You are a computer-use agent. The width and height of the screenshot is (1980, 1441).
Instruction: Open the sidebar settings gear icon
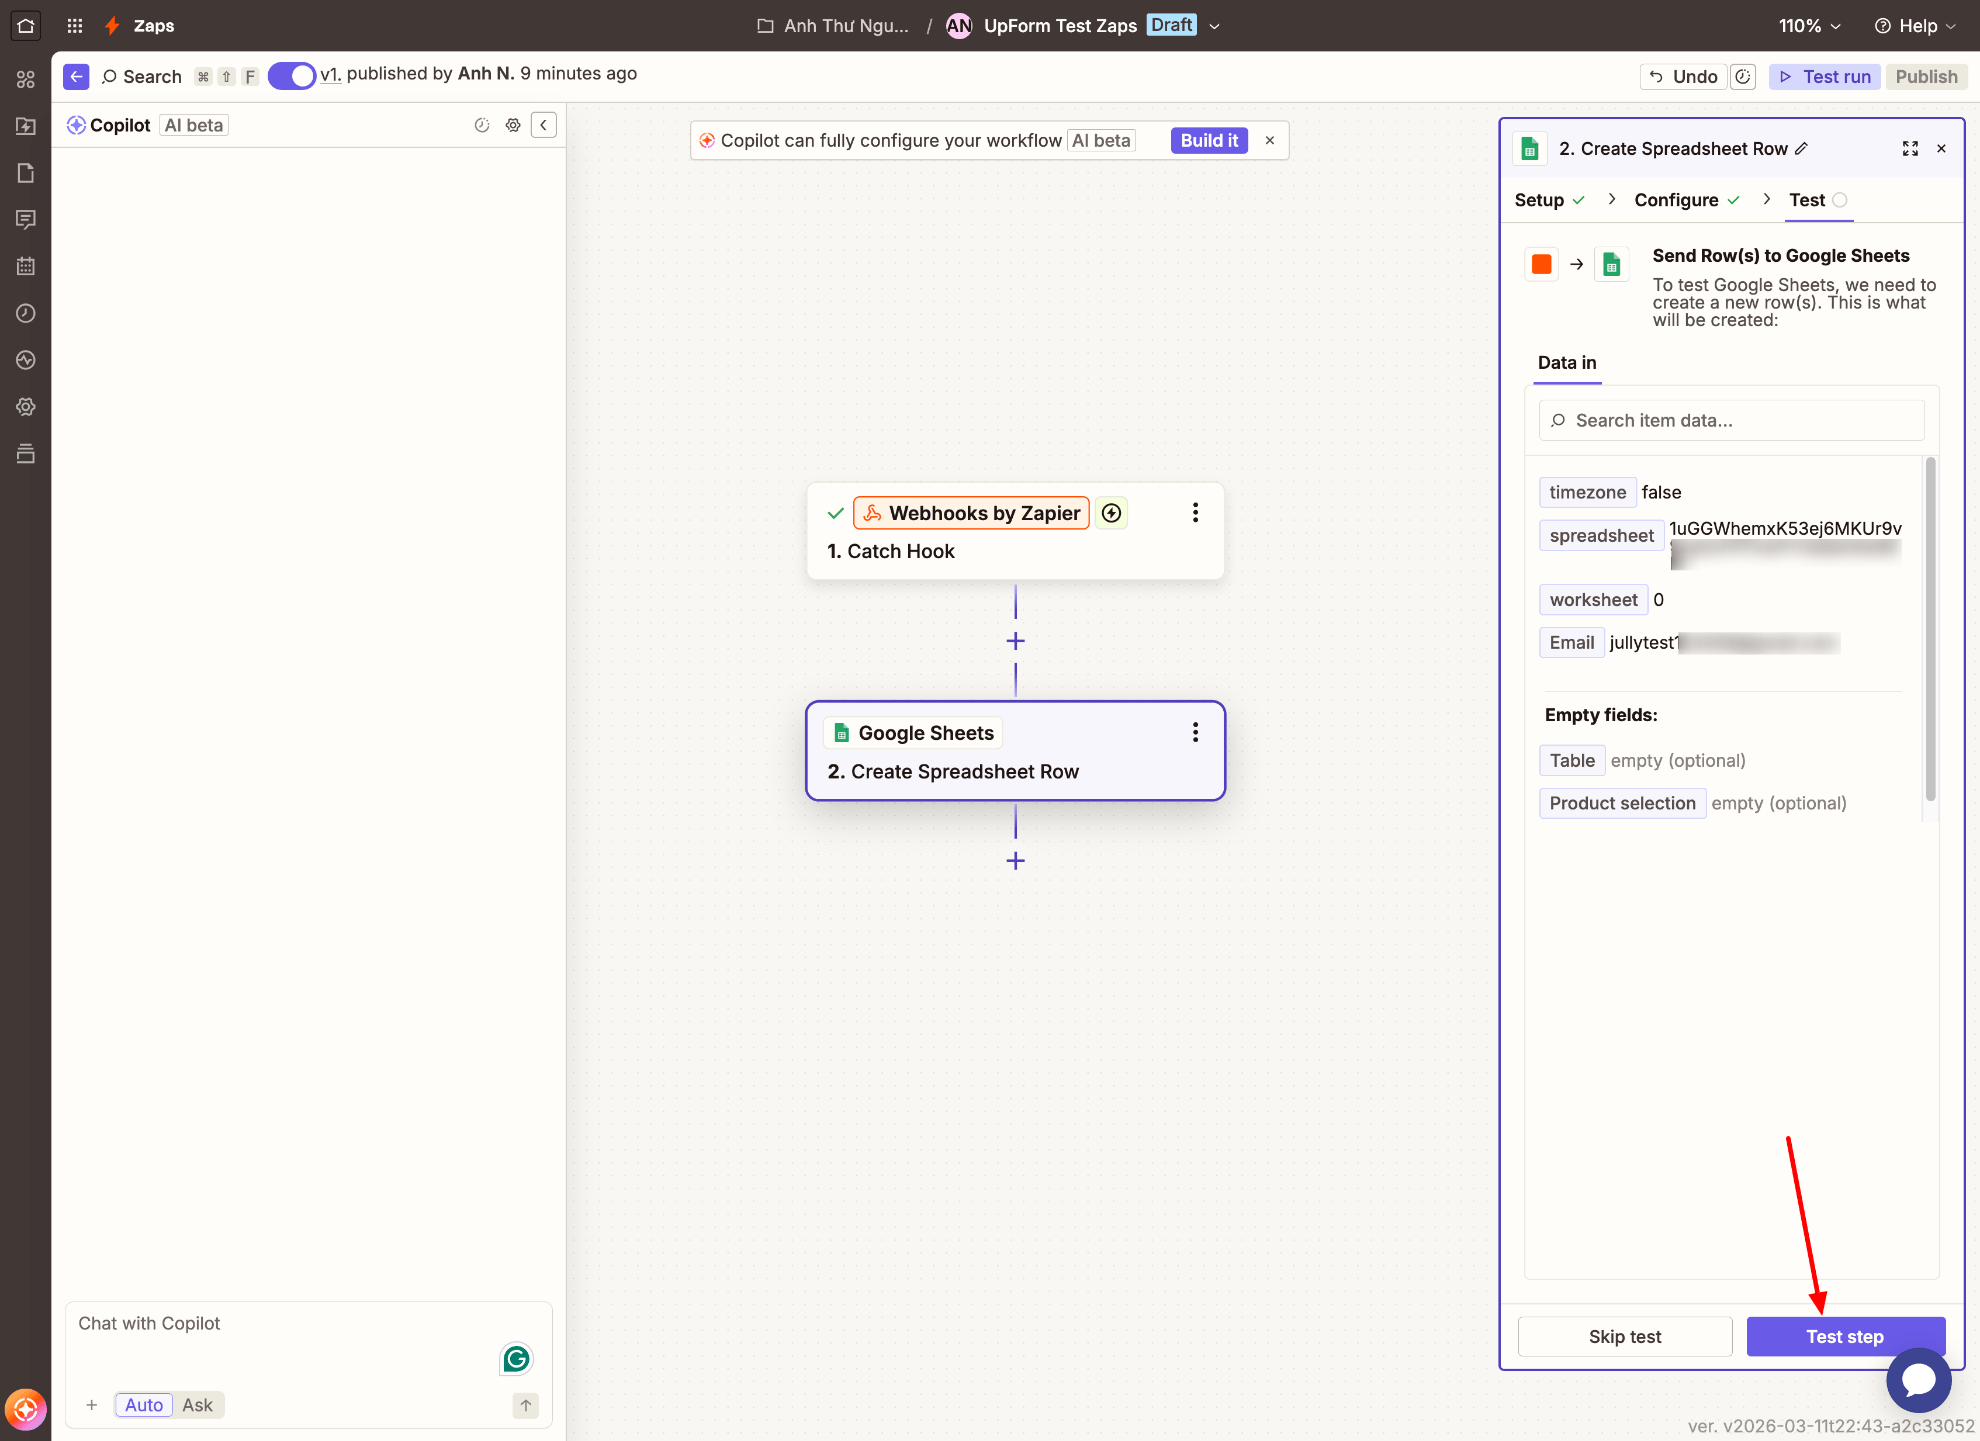[26, 407]
